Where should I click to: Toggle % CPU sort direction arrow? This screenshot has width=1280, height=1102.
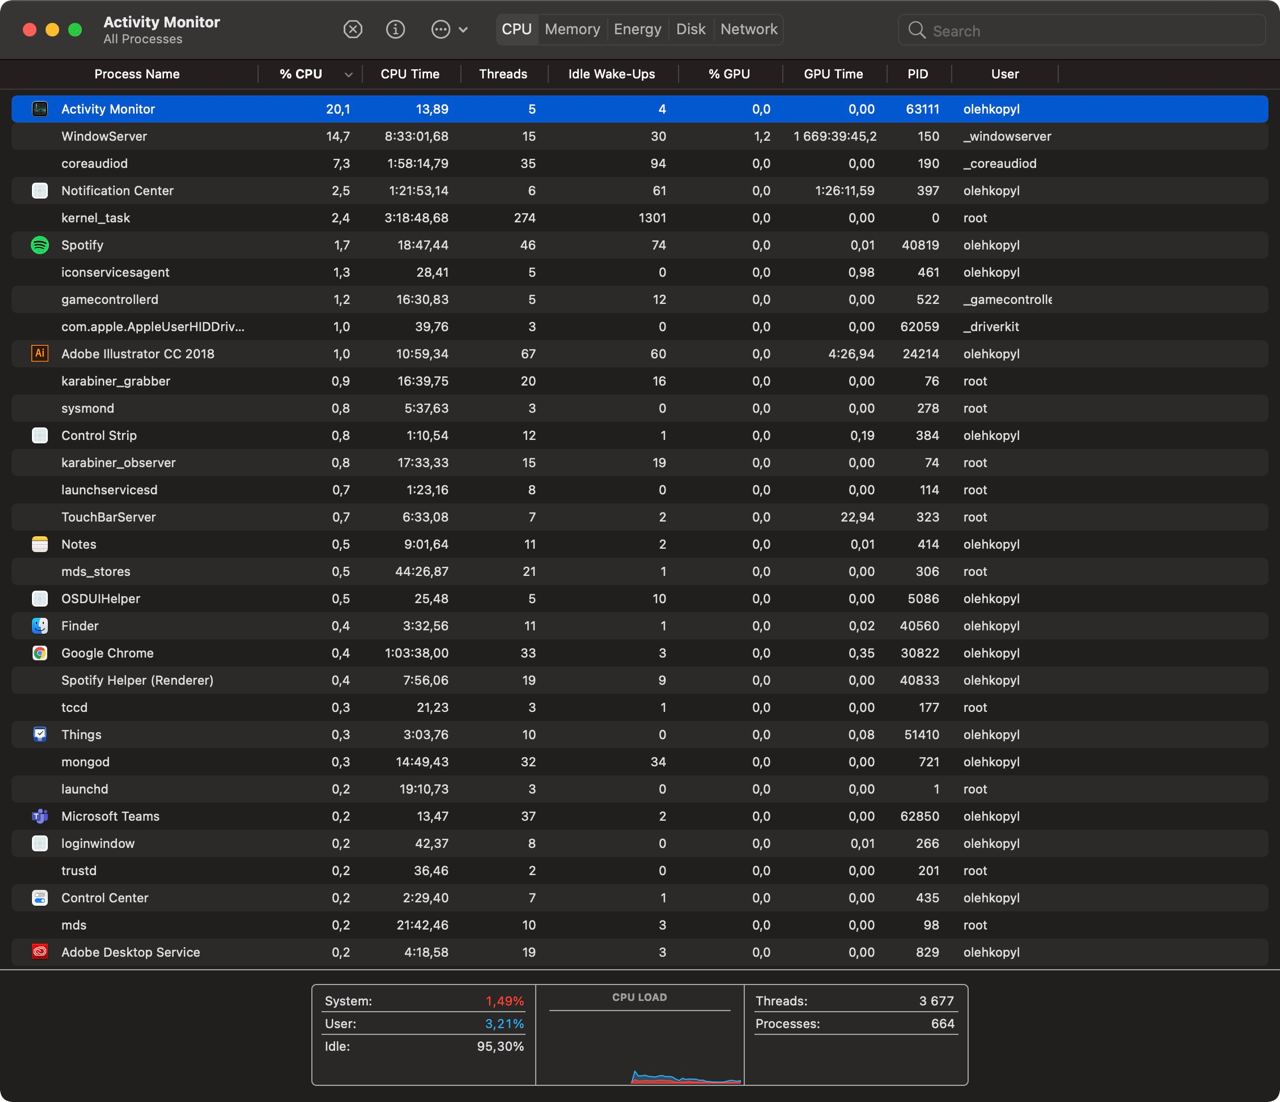pos(348,75)
